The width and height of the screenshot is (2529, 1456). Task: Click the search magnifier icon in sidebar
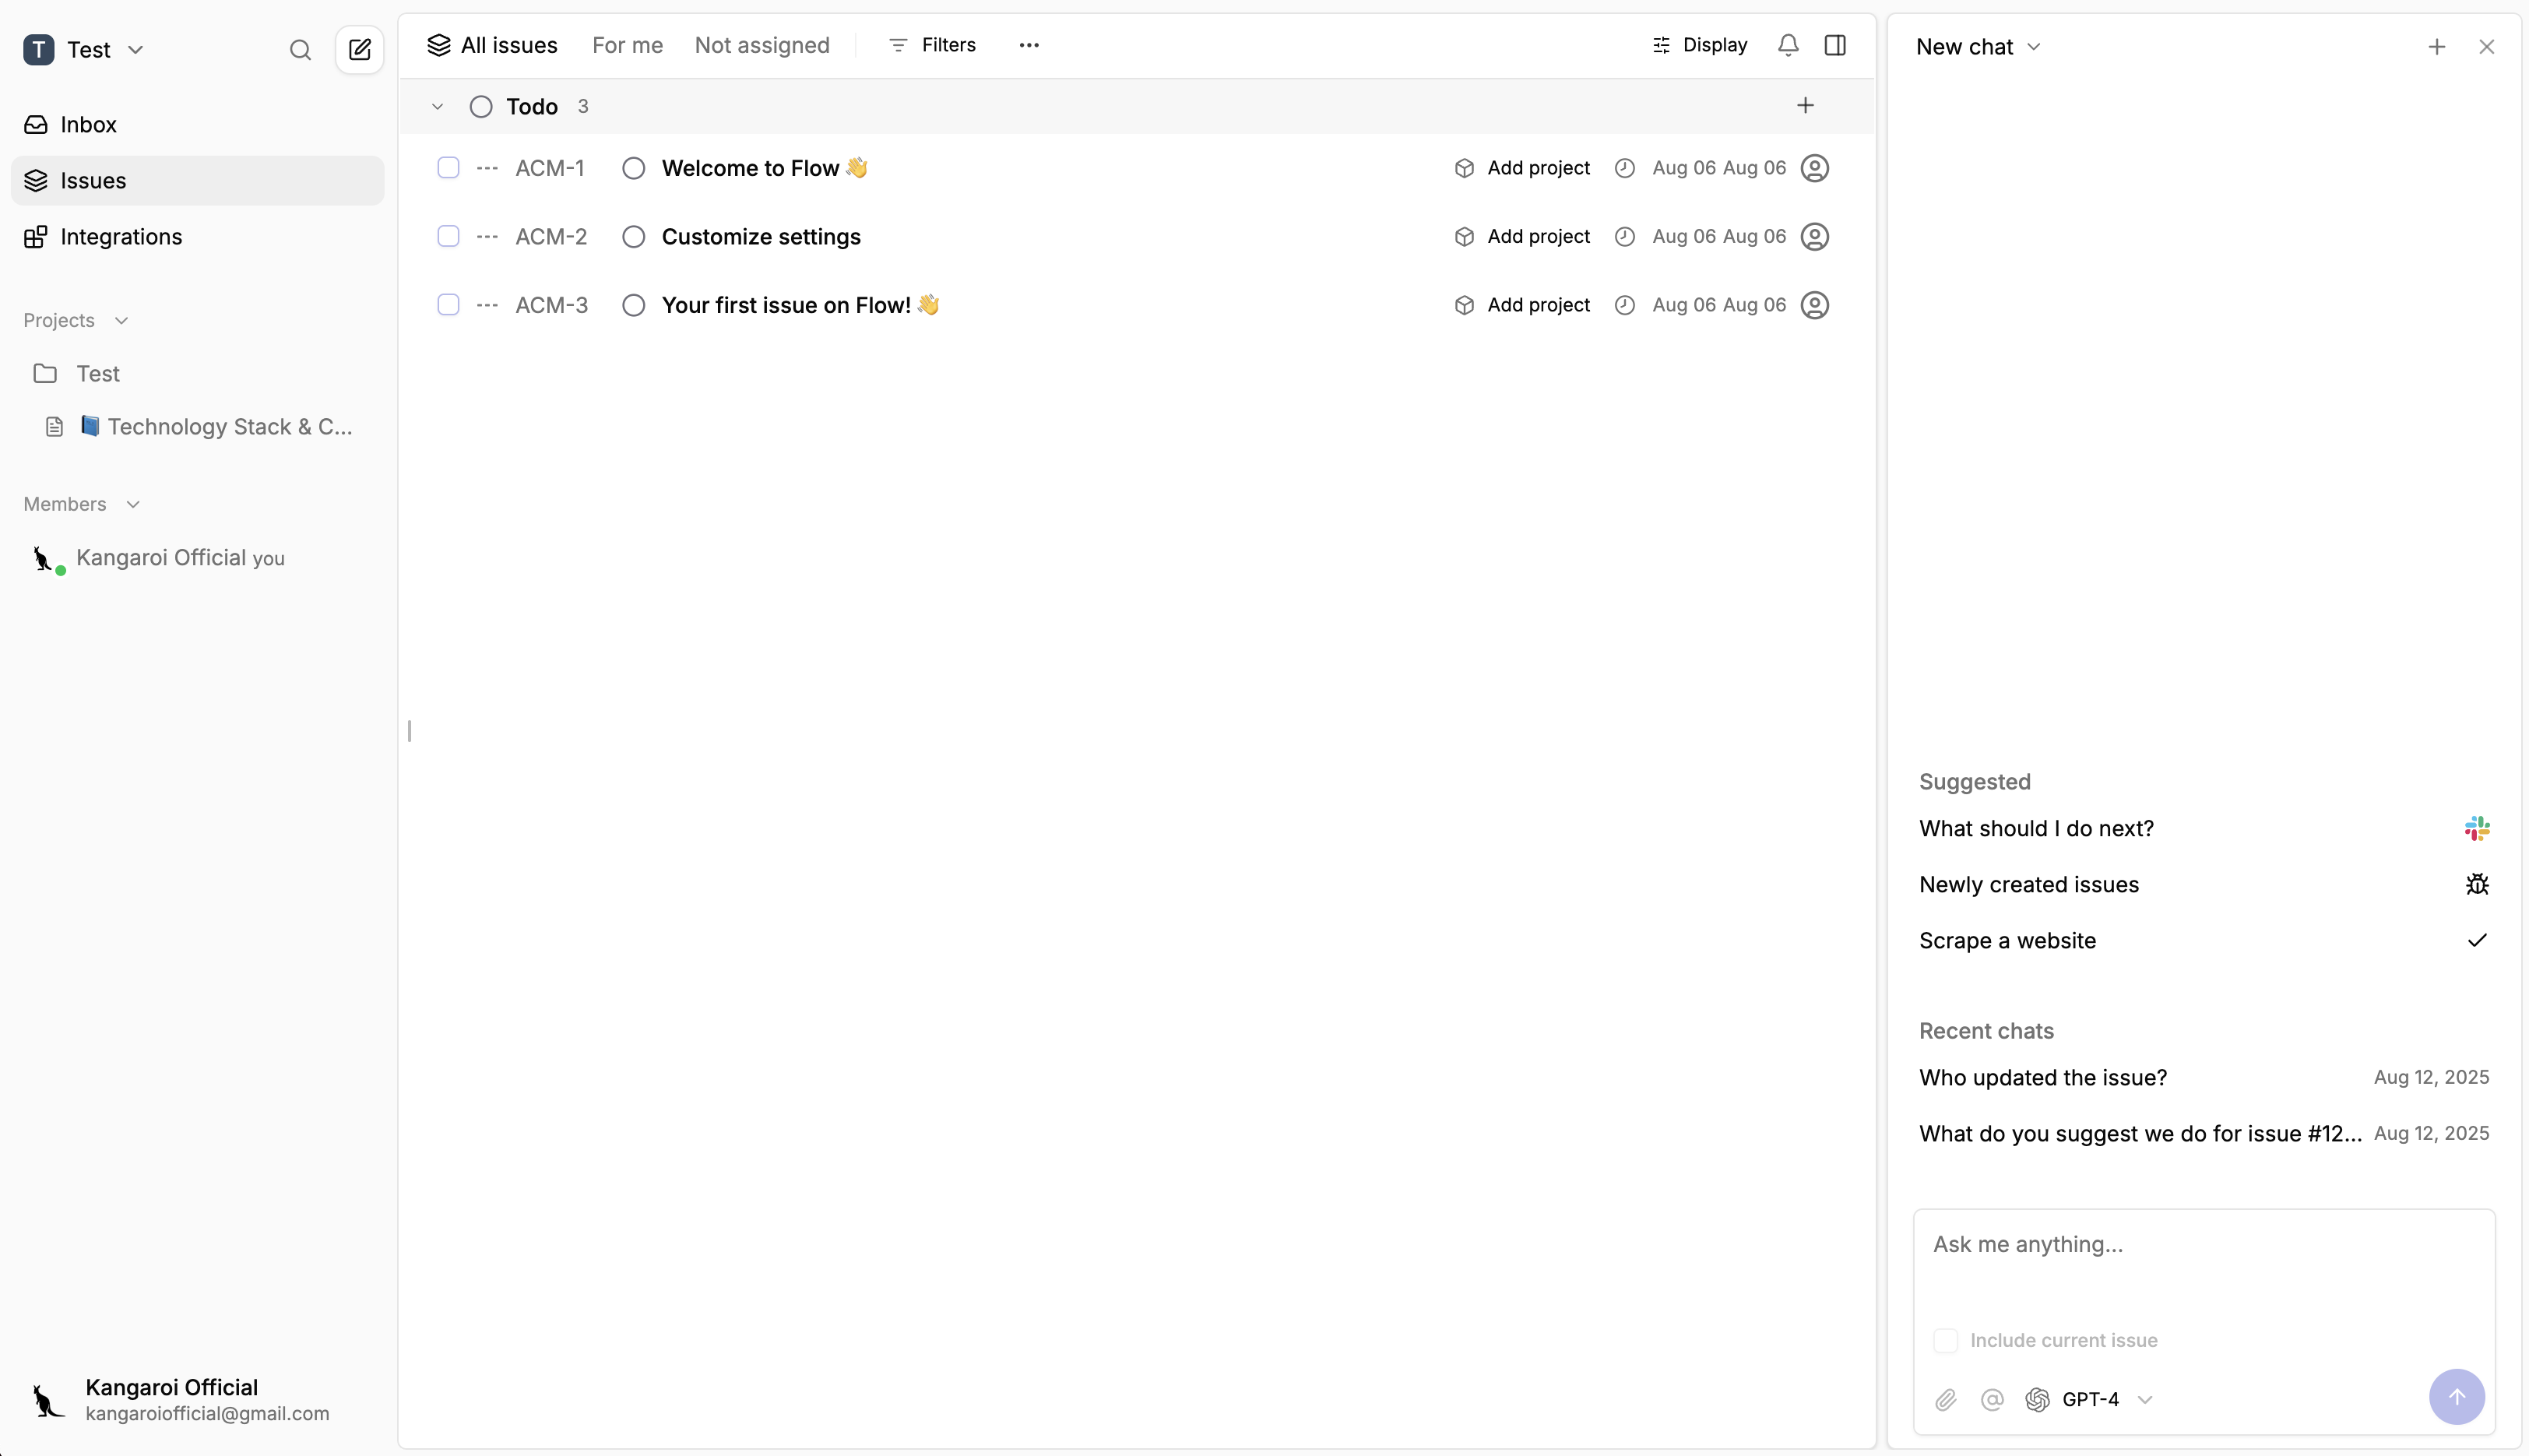click(x=300, y=50)
